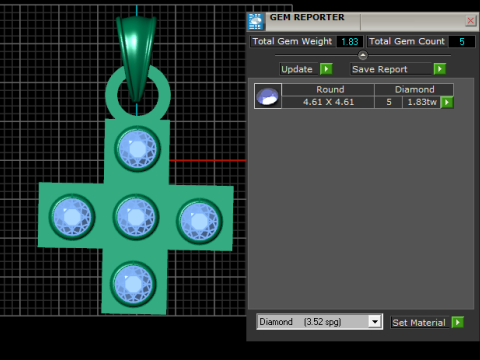Click the gem quantity cell showing 5
Screen dimensions: 480x360
389,102
